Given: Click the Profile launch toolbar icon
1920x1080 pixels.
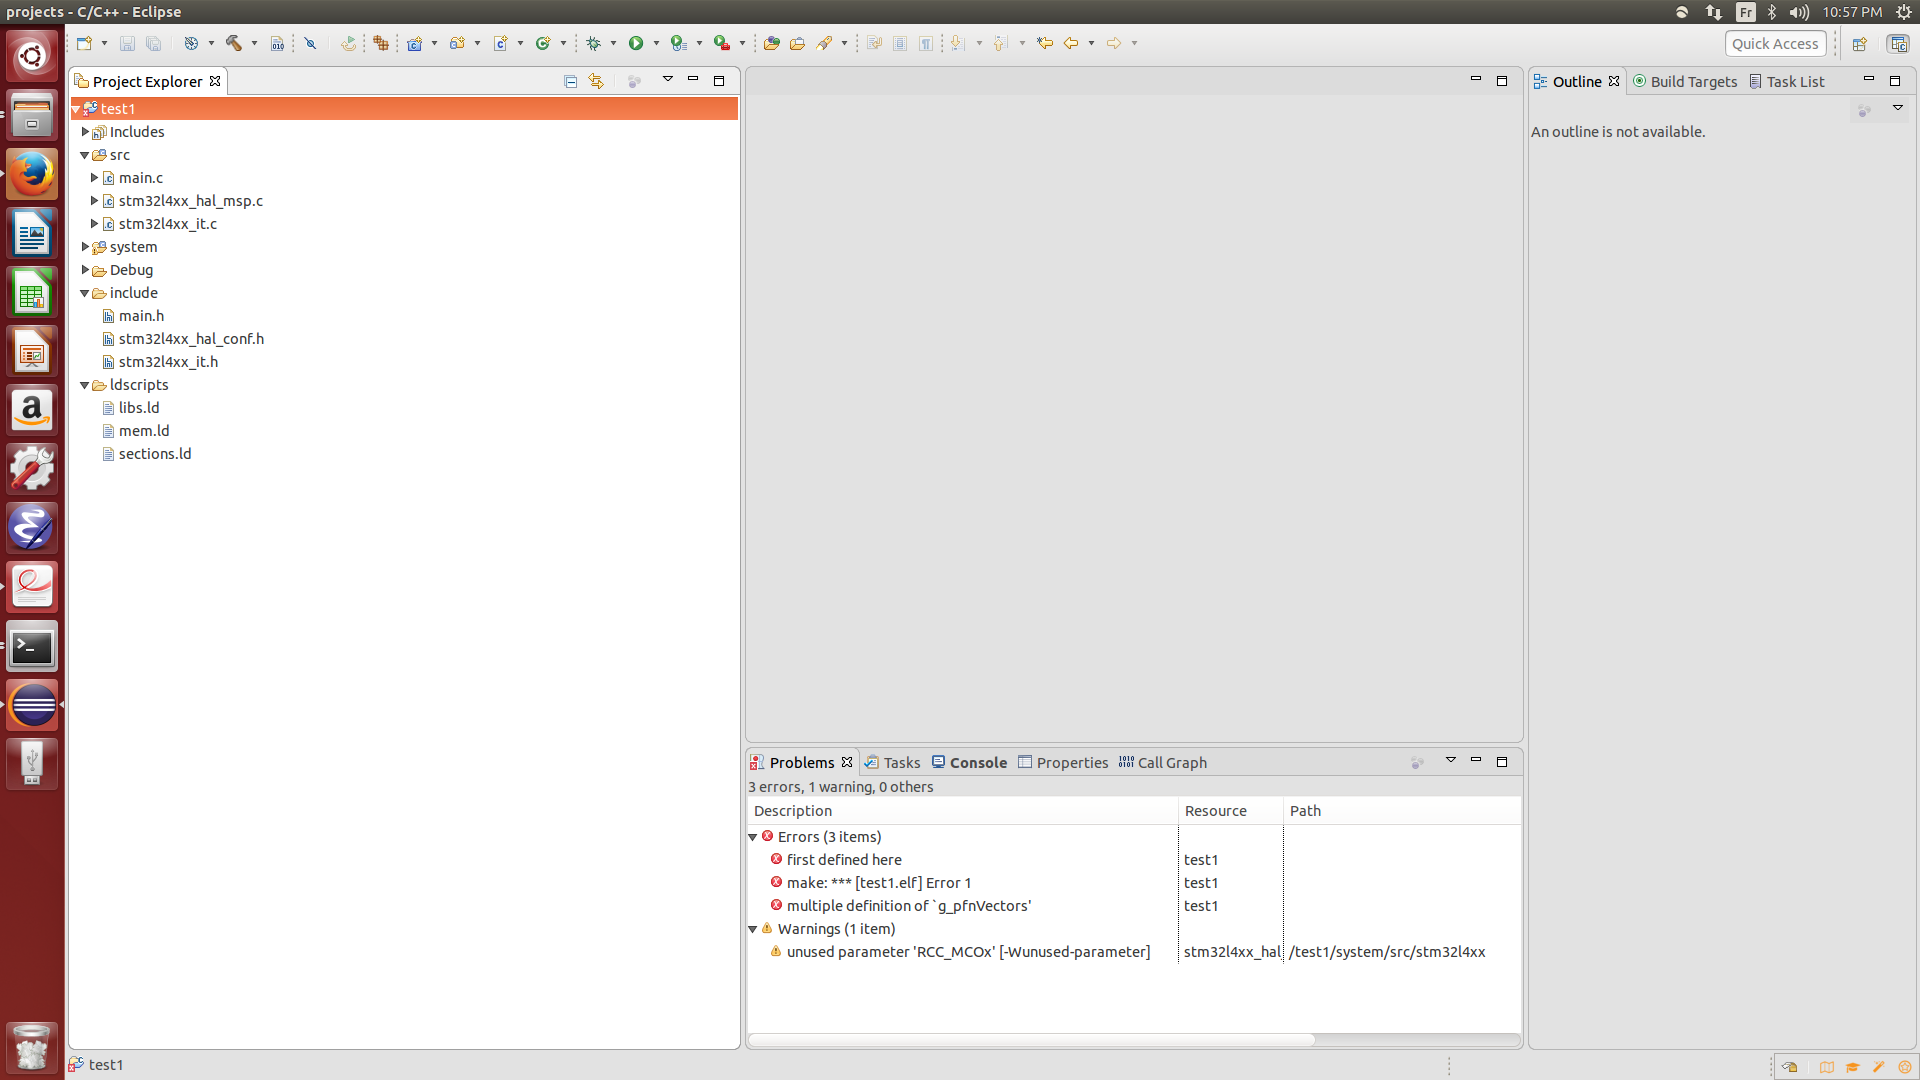Looking at the screenshot, I should tap(679, 43).
